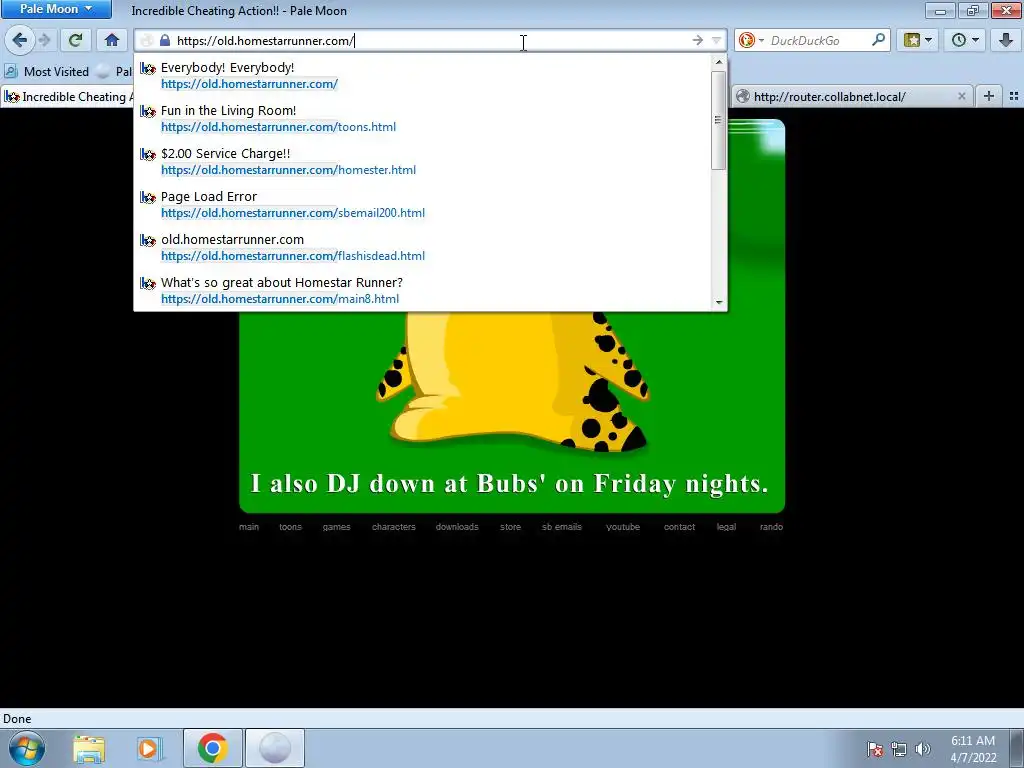Open a new tab with plus button
The height and width of the screenshot is (768, 1024).
[989, 96]
